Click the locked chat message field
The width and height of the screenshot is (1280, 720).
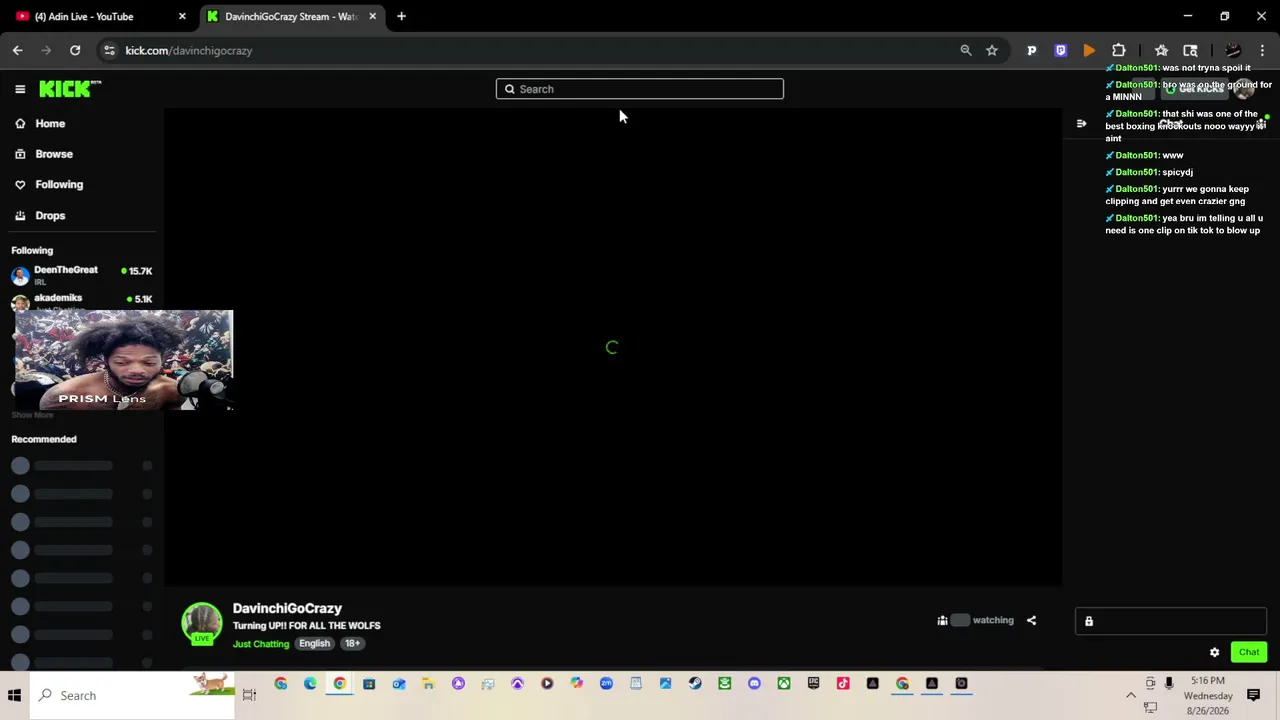coord(1171,621)
